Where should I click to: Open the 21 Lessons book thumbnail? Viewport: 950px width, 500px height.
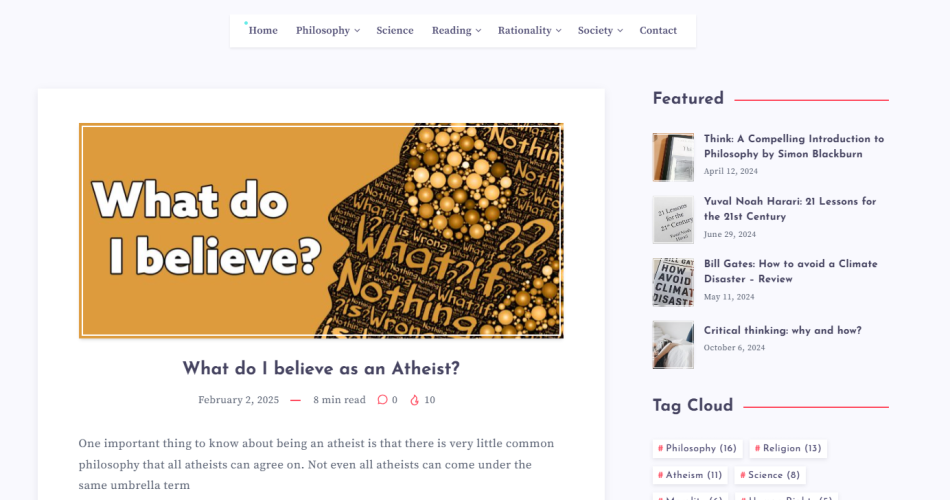pyautogui.click(x=673, y=220)
